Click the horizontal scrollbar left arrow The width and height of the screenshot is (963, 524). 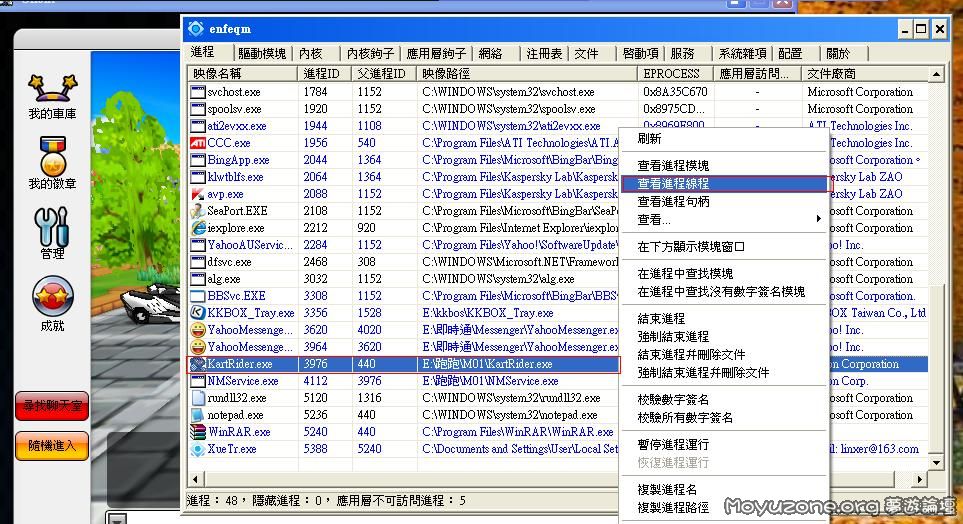point(195,479)
